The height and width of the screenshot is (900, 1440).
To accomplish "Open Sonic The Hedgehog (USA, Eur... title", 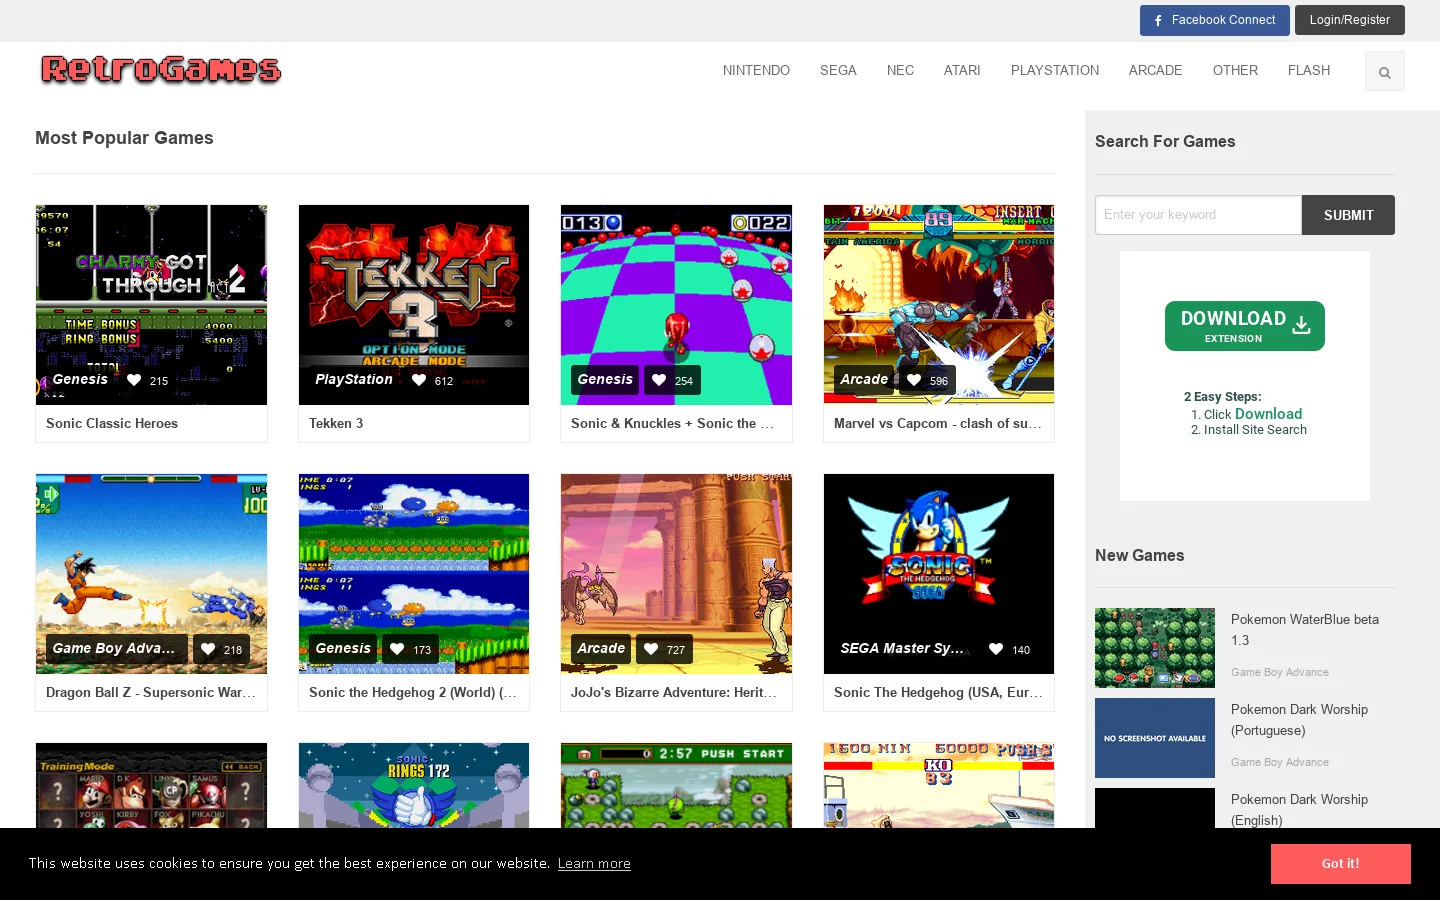I will 938,693.
